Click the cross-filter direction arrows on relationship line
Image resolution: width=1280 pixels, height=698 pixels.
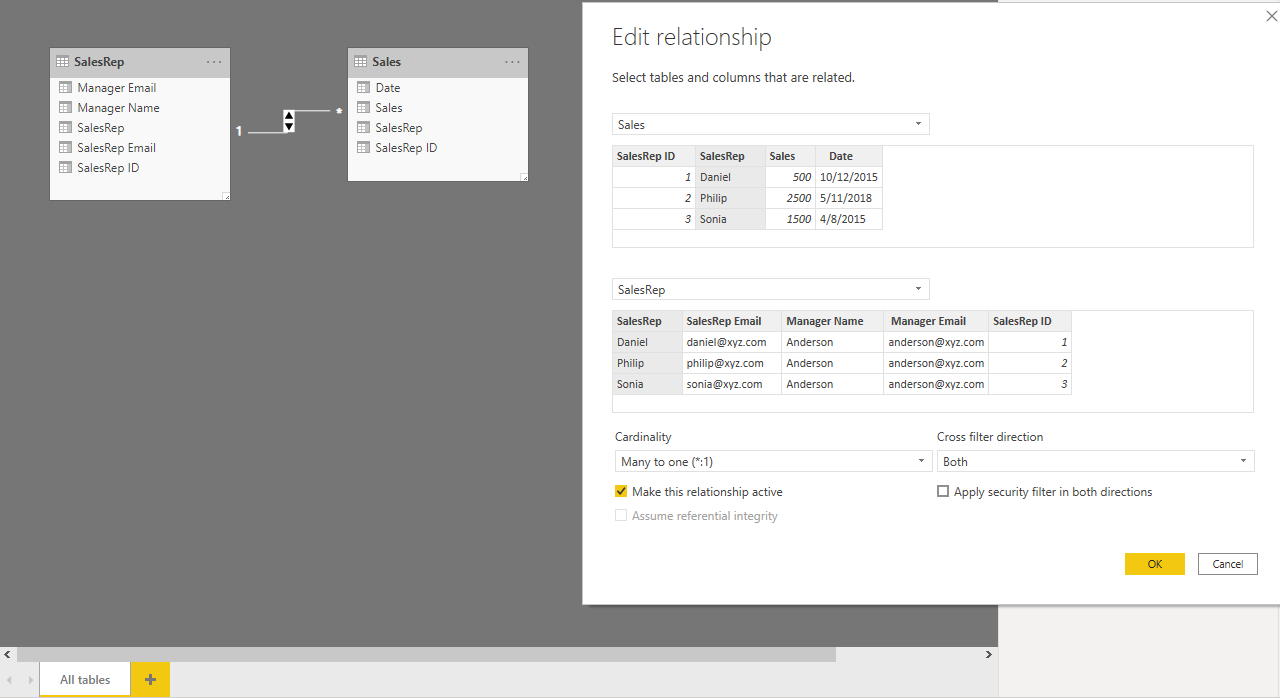(289, 121)
